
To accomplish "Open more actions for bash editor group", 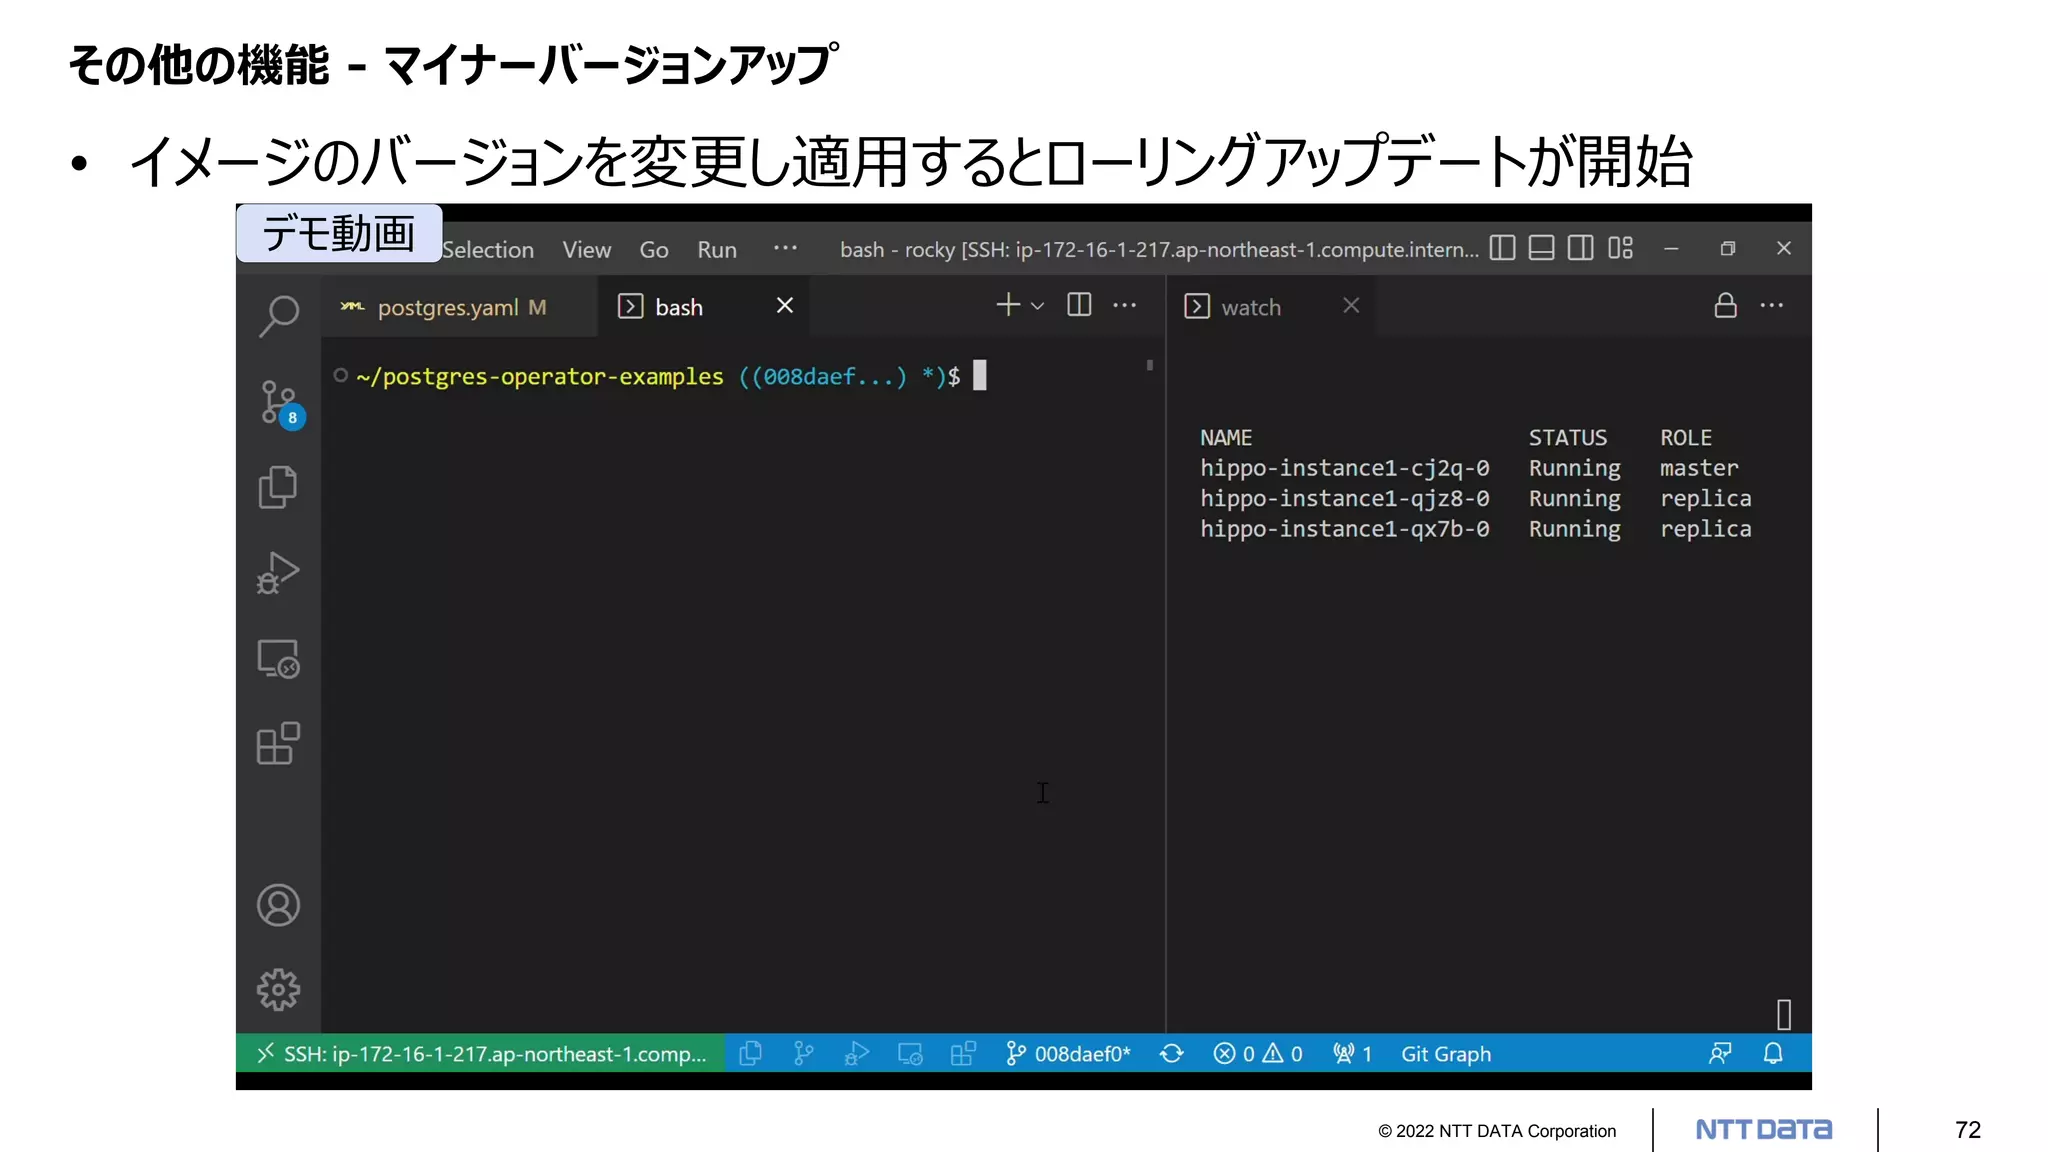I will coord(1125,305).
